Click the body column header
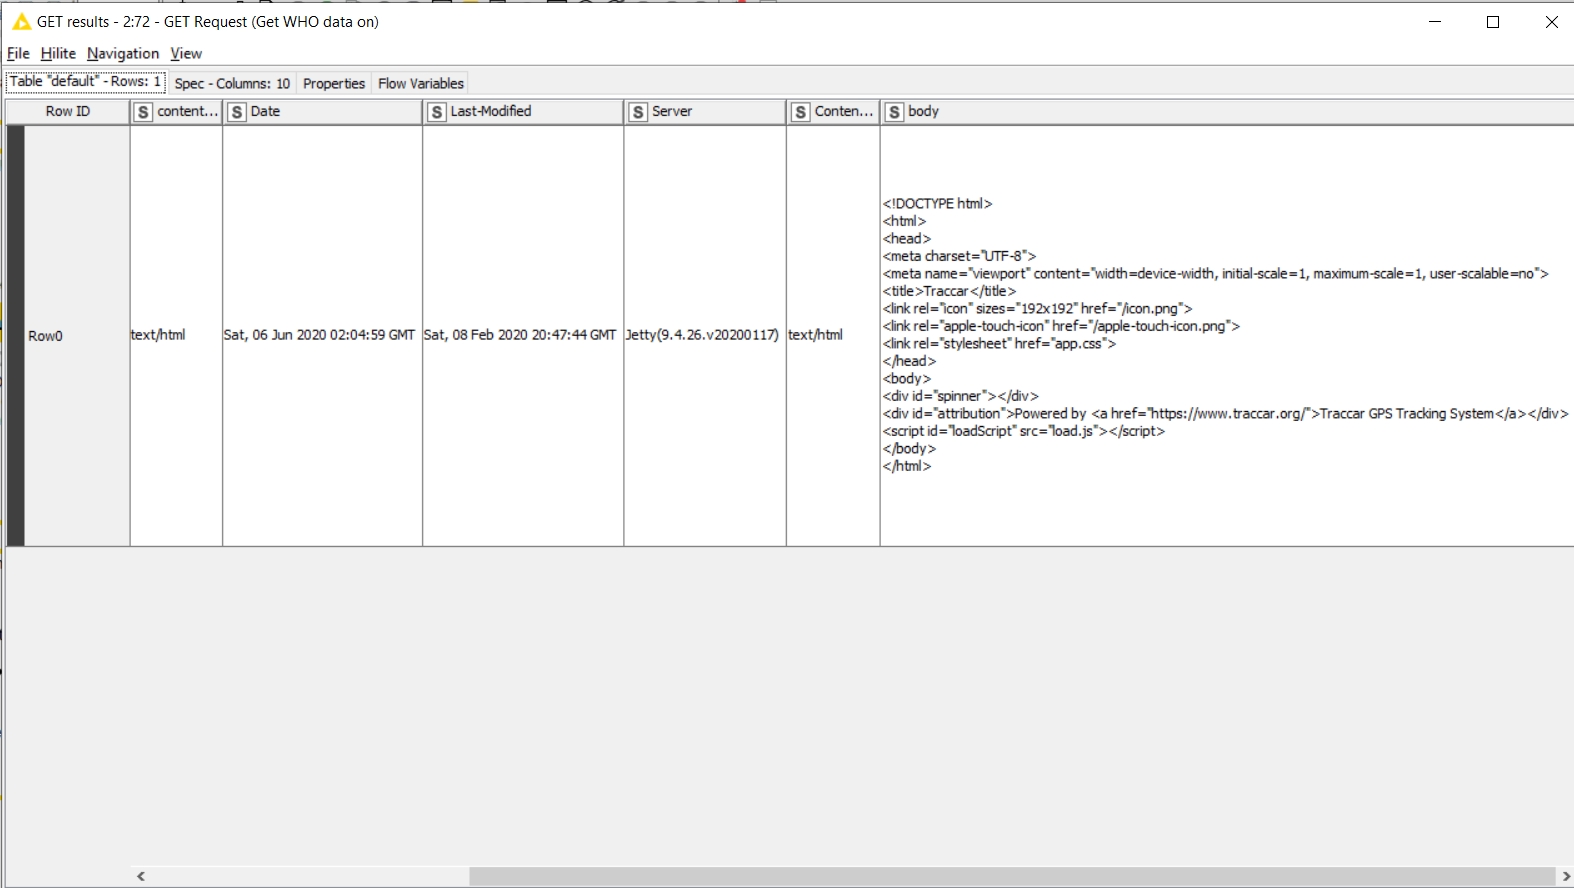 (x=1227, y=111)
